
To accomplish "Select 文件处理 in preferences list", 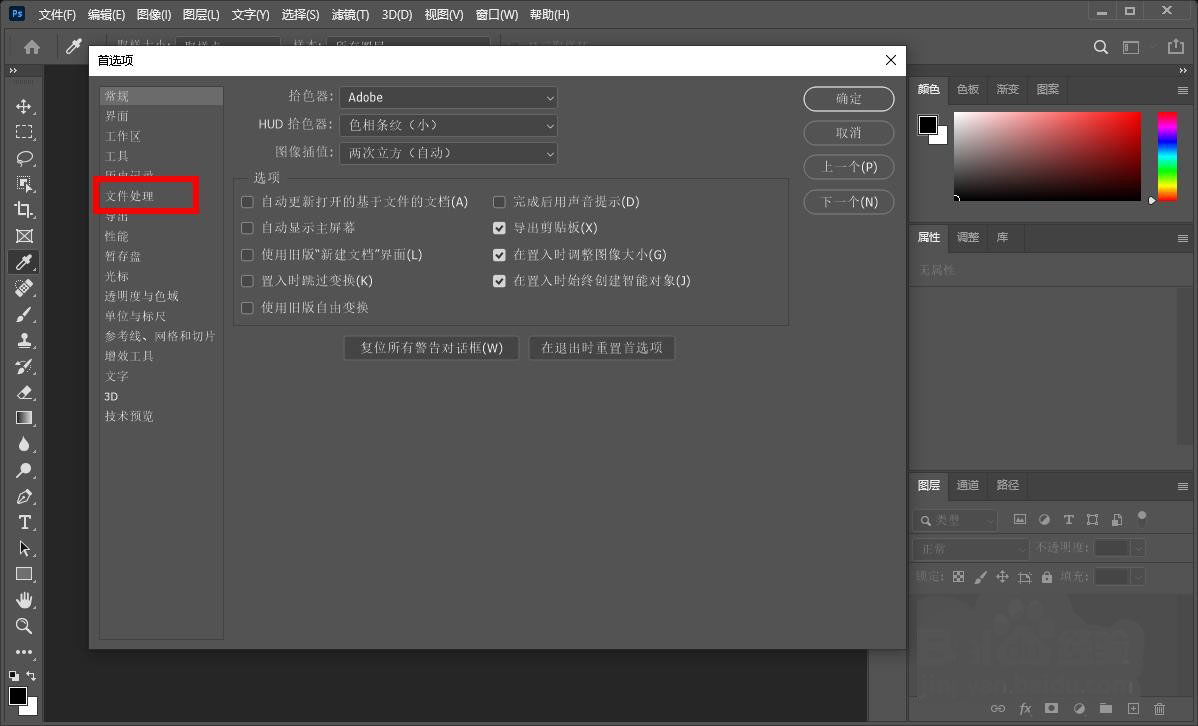I will (130, 196).
